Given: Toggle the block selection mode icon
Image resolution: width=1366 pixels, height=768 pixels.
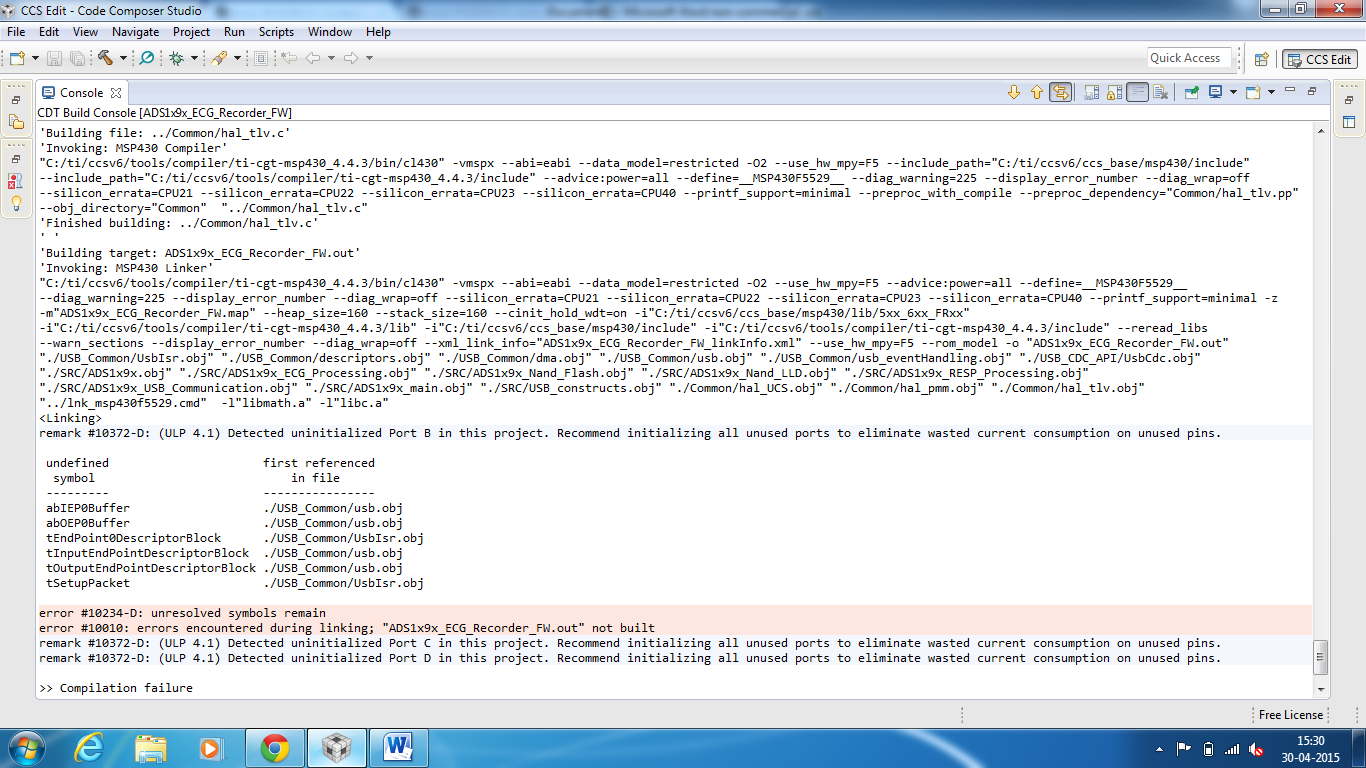Looking at the screenshot, I should (x=261, y=59).
